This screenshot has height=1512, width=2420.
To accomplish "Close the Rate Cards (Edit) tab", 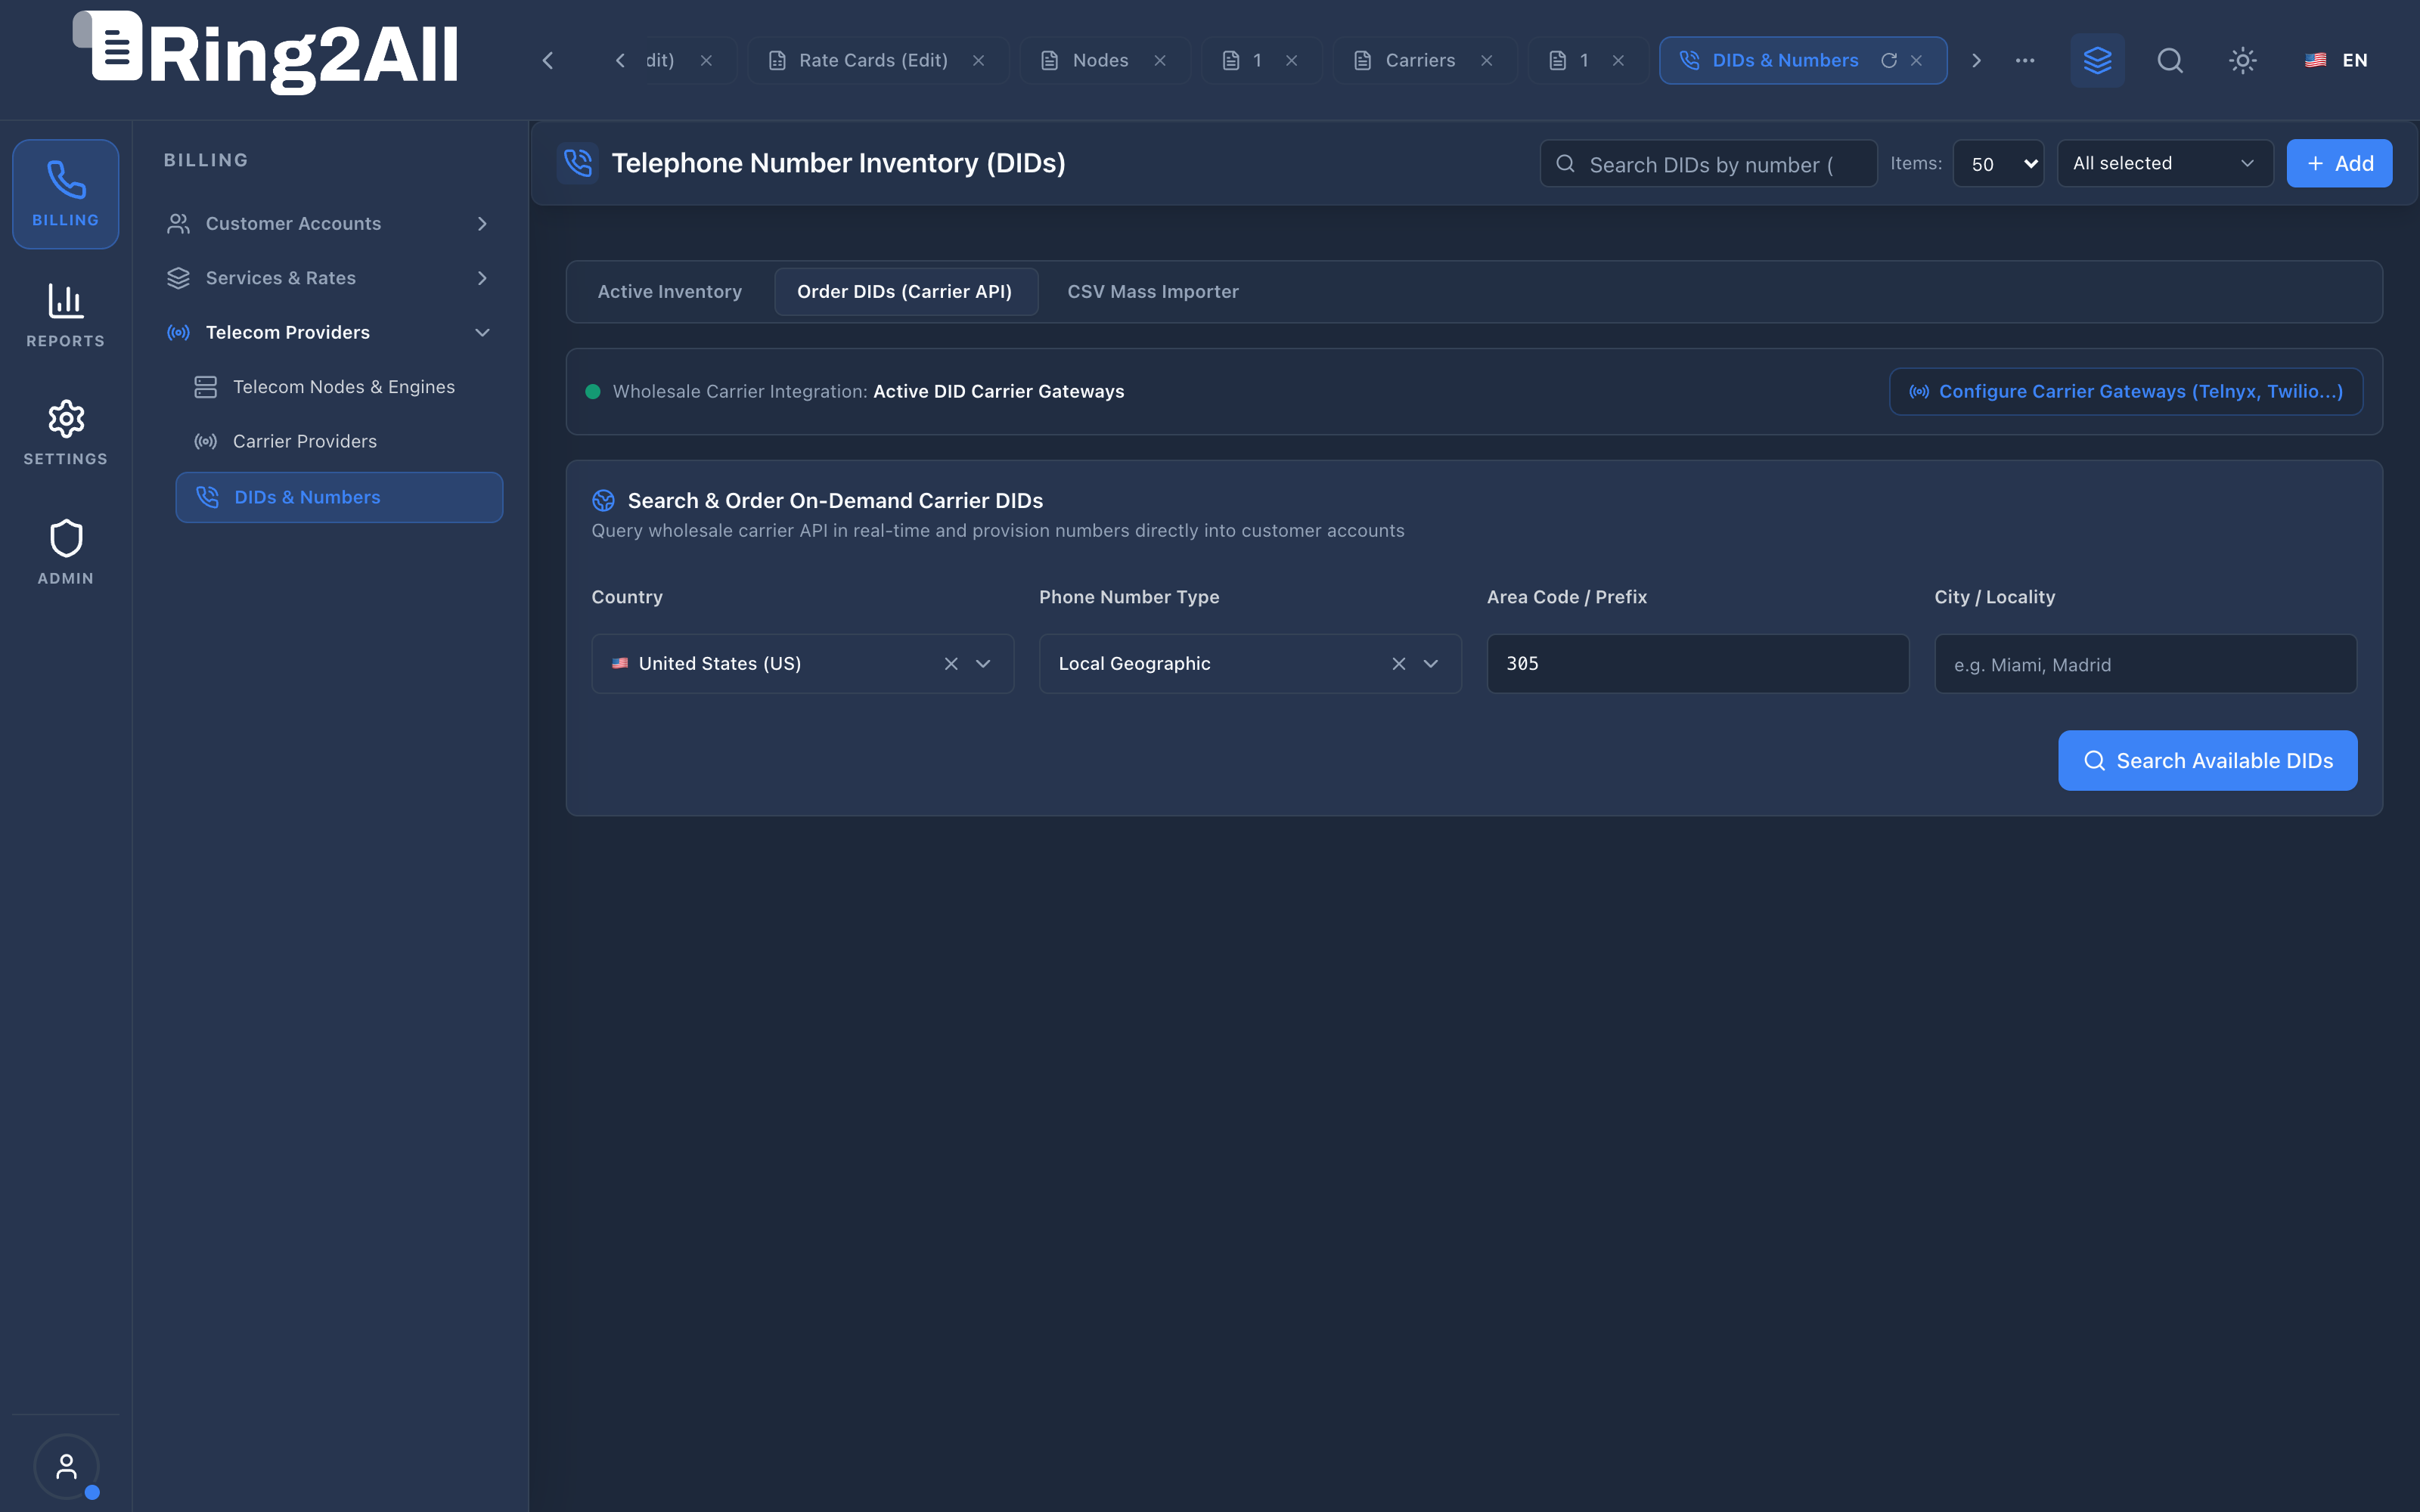I will [x=979, y=61].
